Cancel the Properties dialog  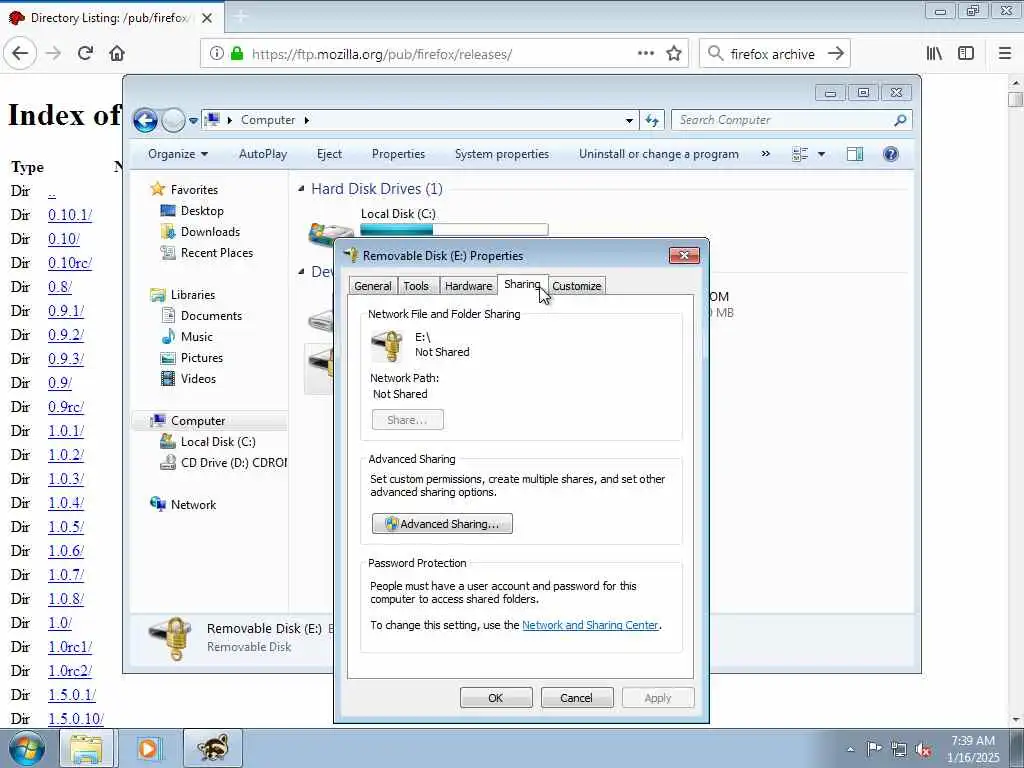pos(577,697)
